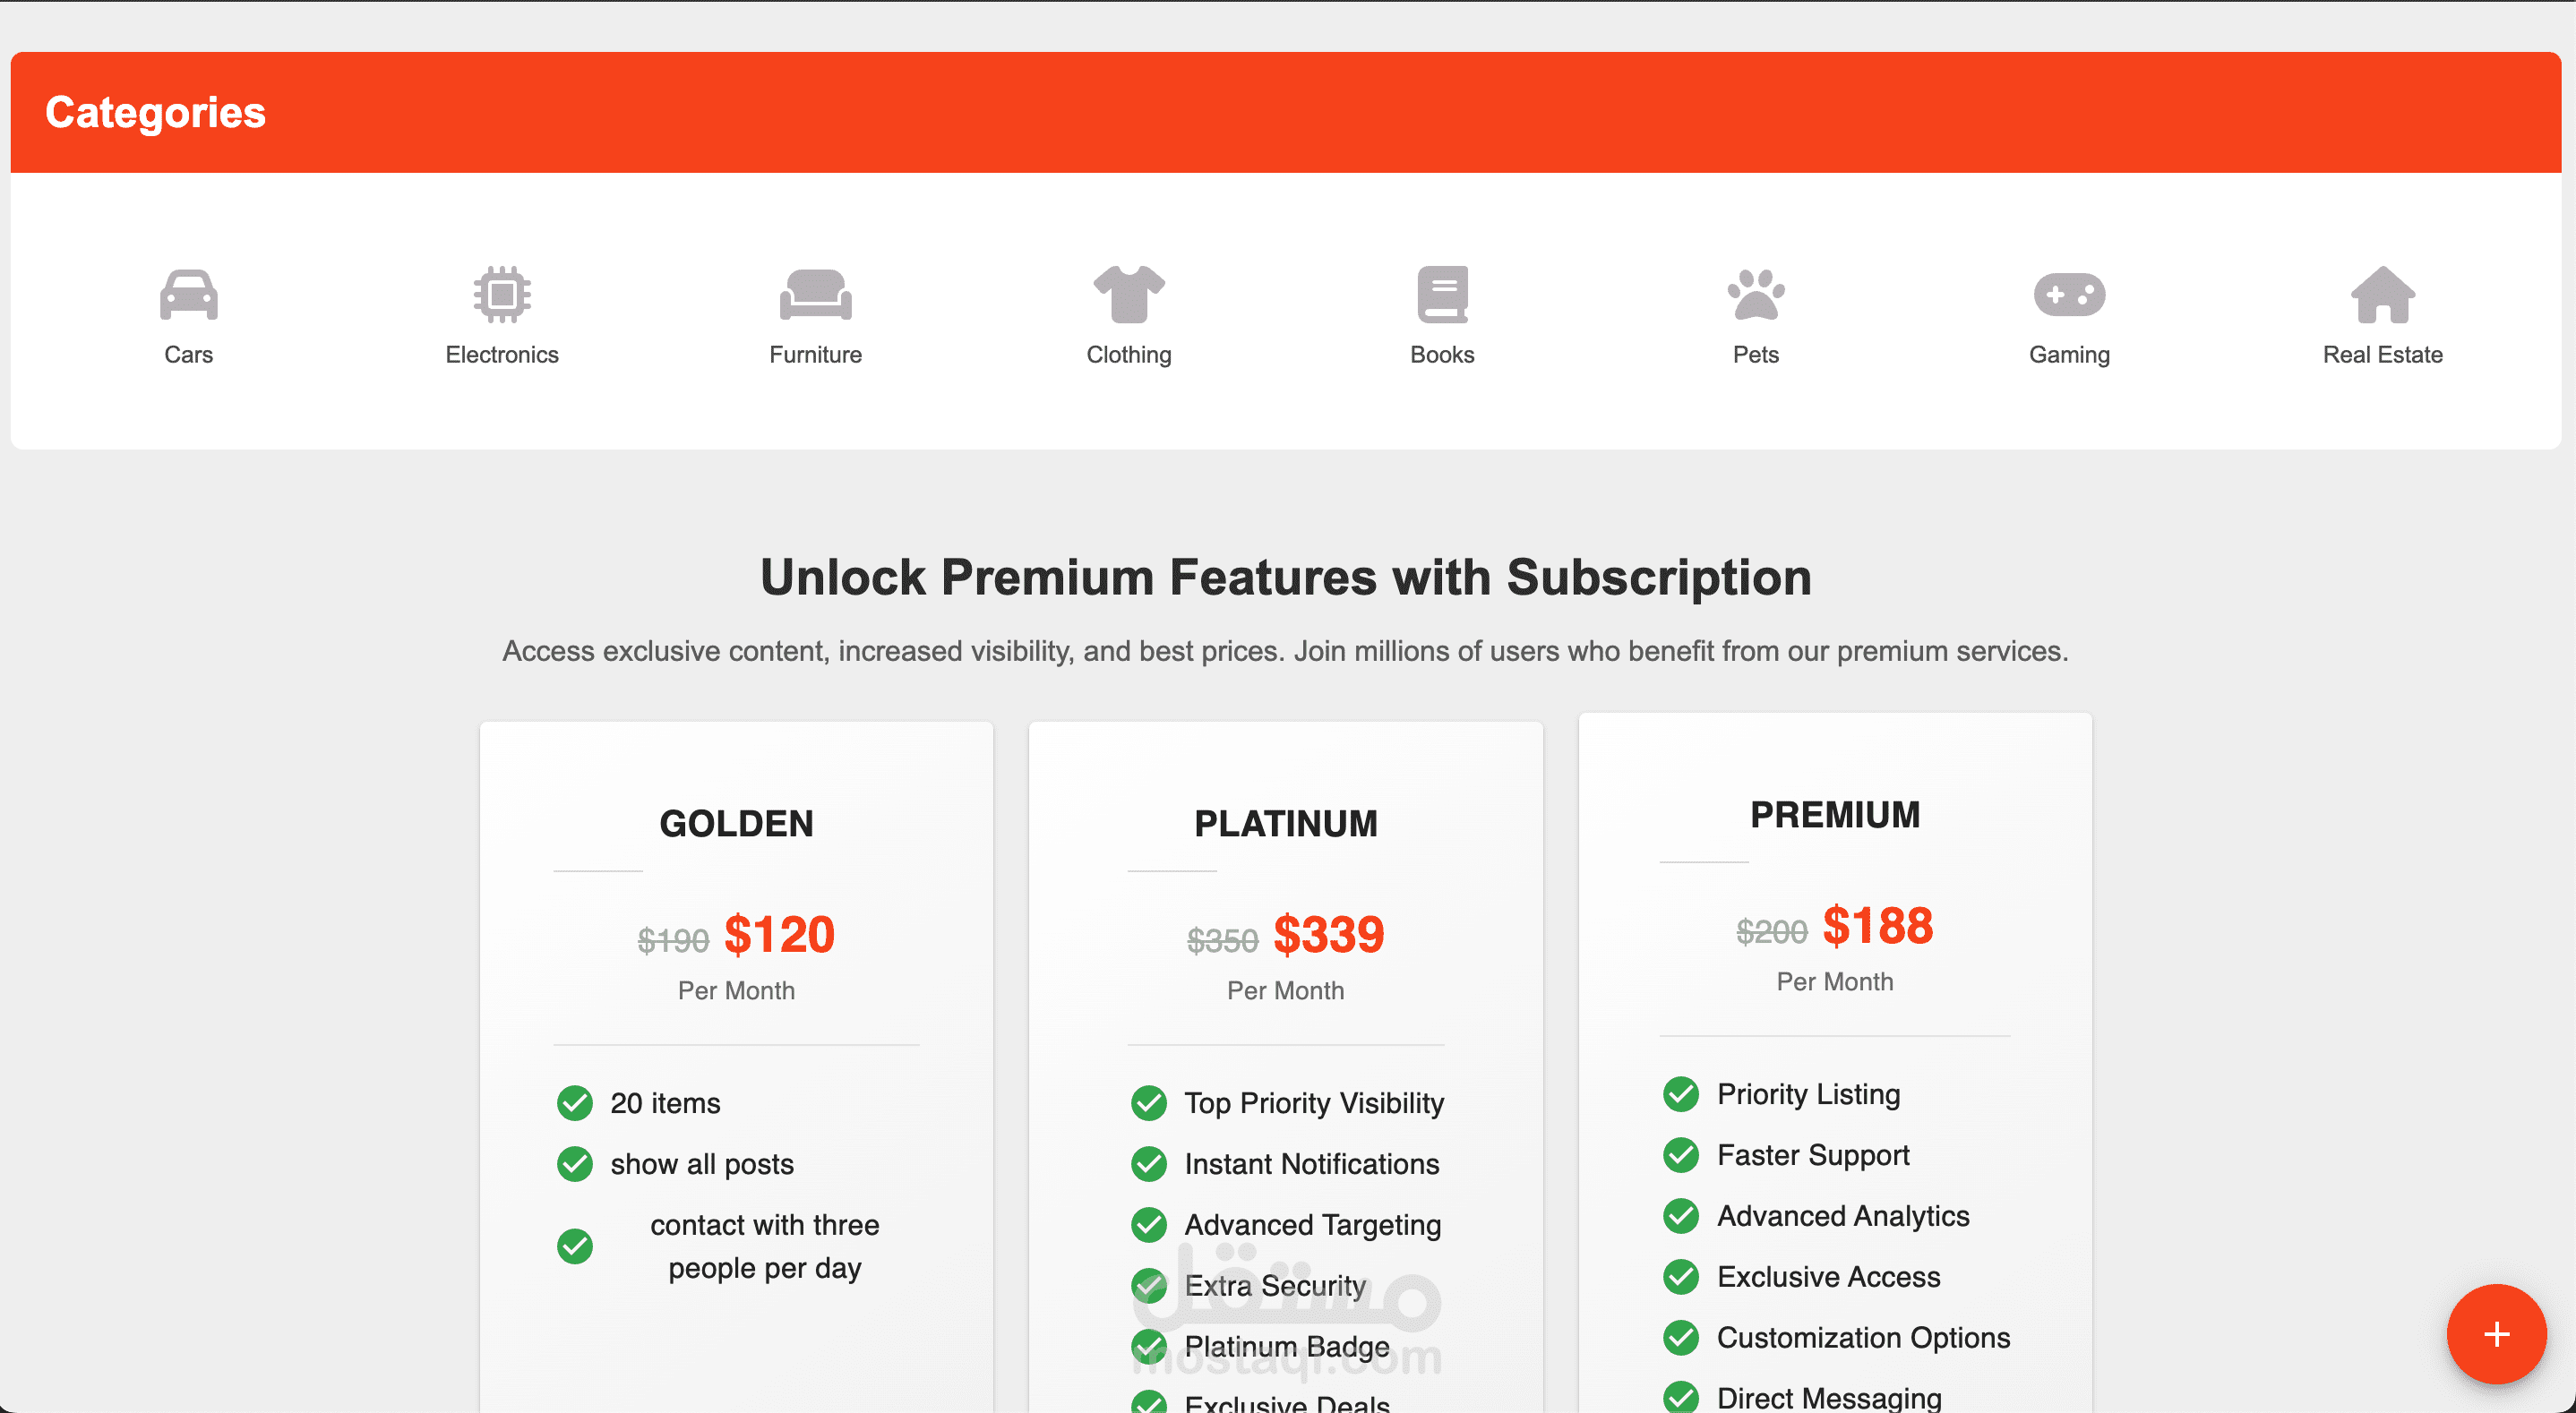Click the Advanced Analytics feature
The width and height of the screenshot is (2576, 1413).
[1843, 1216]
